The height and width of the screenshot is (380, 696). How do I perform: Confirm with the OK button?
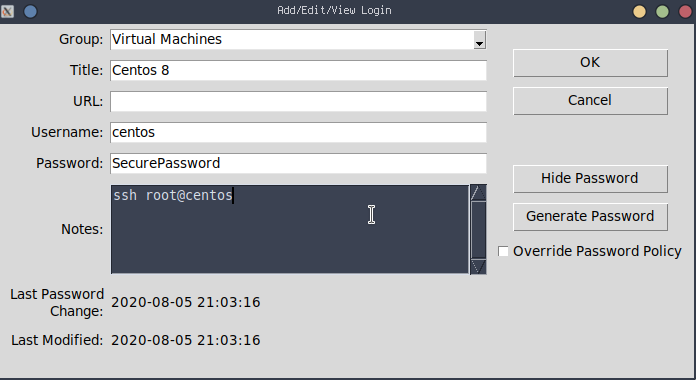[590, 63]
